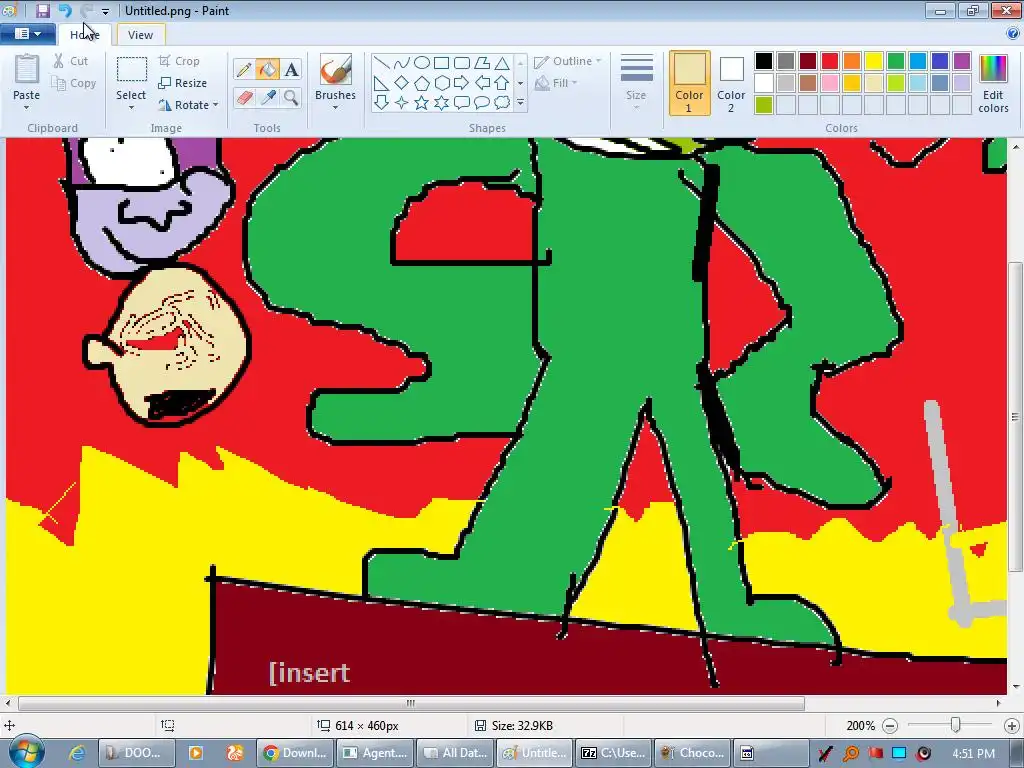The width and height of the screenshot is (1024, 768).
Task: Click the Crop button
Action: [x=179, y=61]
